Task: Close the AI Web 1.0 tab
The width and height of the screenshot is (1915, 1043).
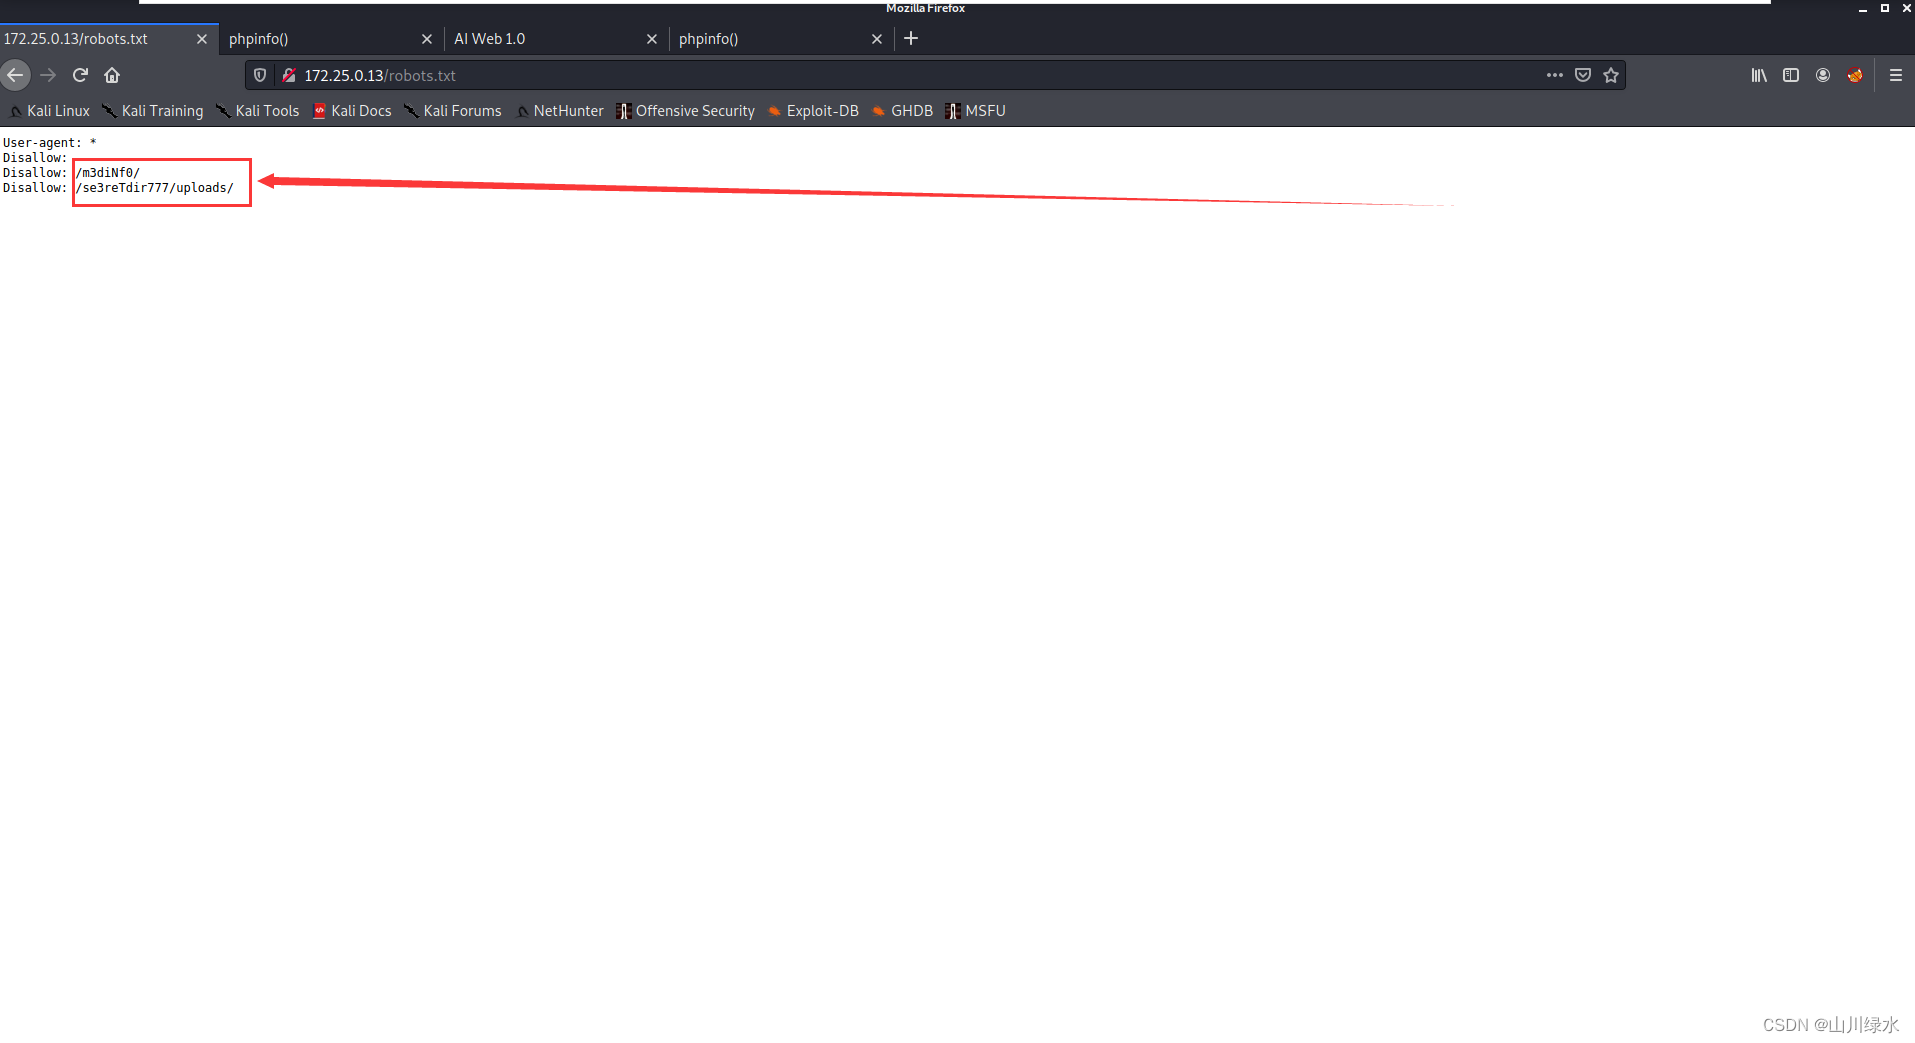Action: (x=652, y=39)
